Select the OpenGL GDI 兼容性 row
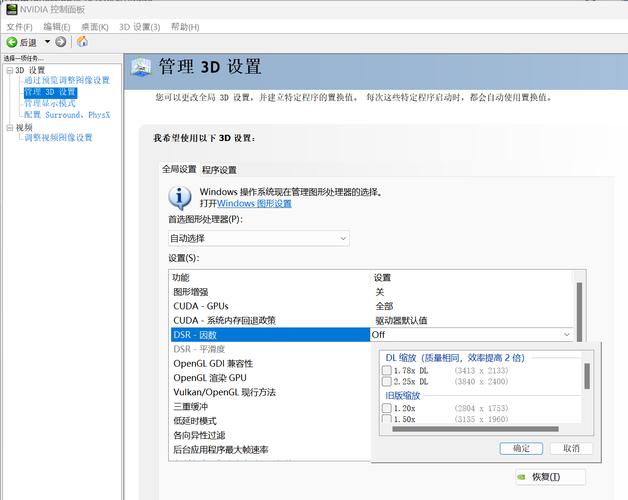 click(270, 363)
